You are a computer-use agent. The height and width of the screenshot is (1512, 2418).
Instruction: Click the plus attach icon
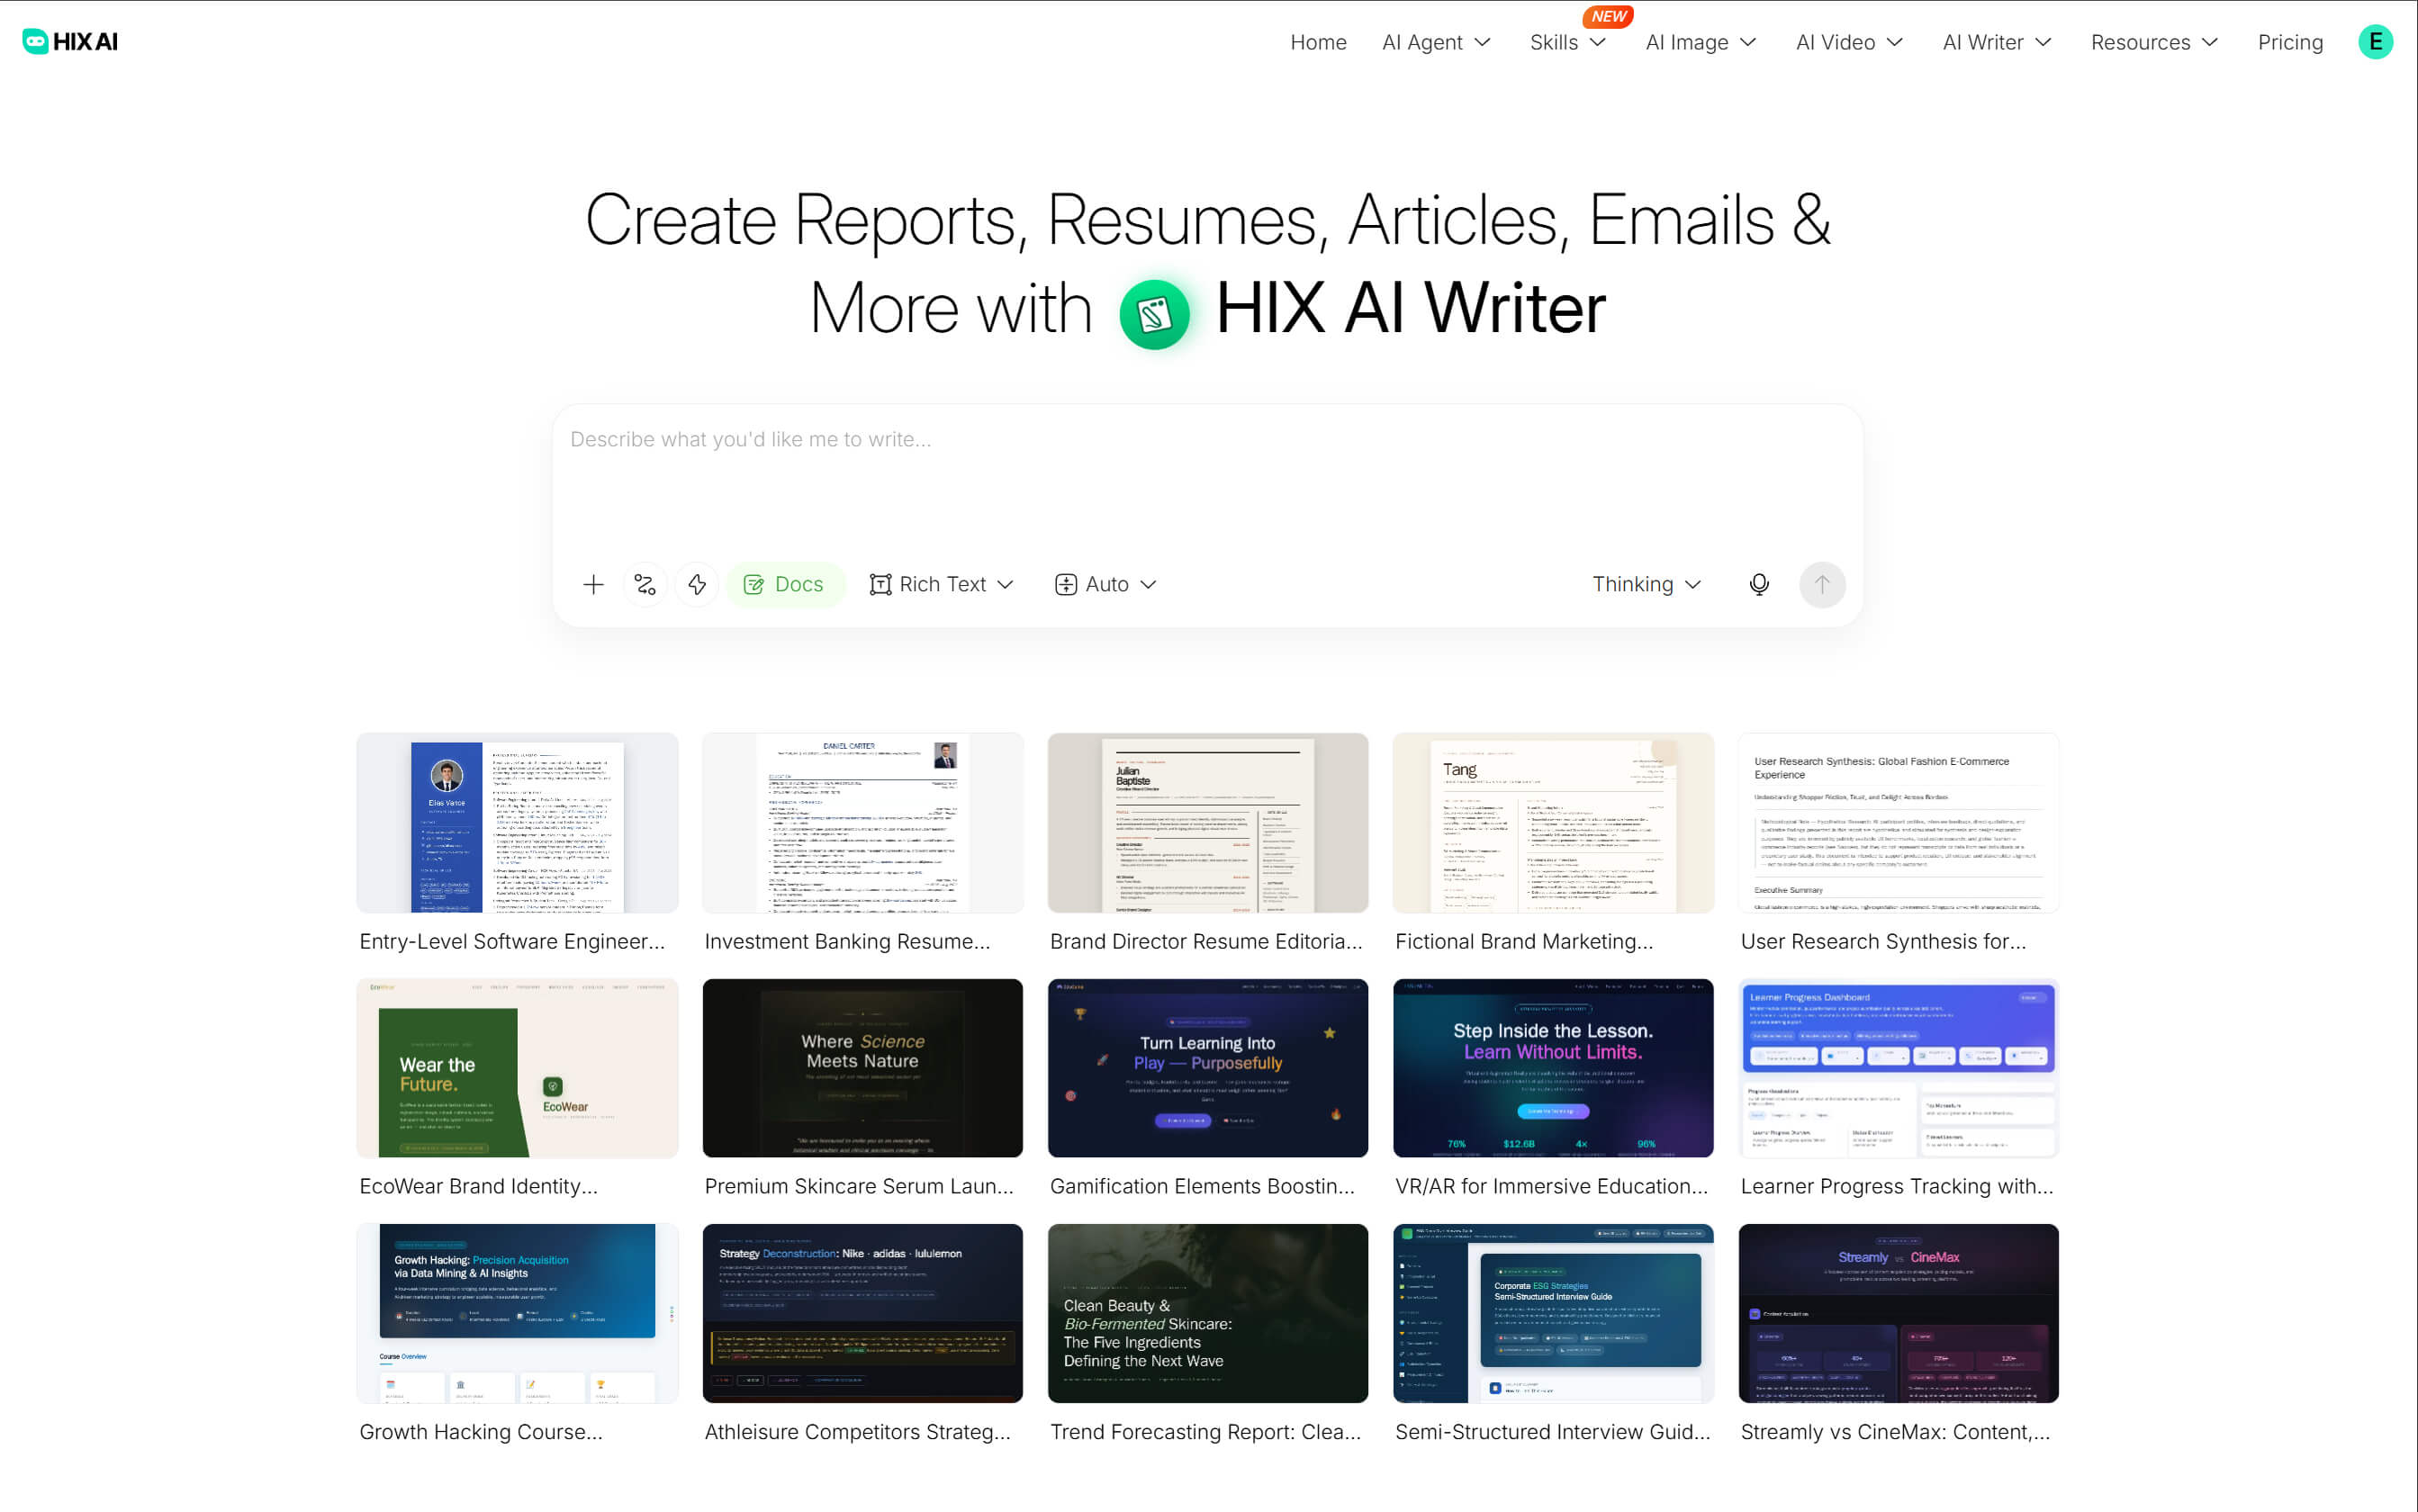[x=593, y=584]
